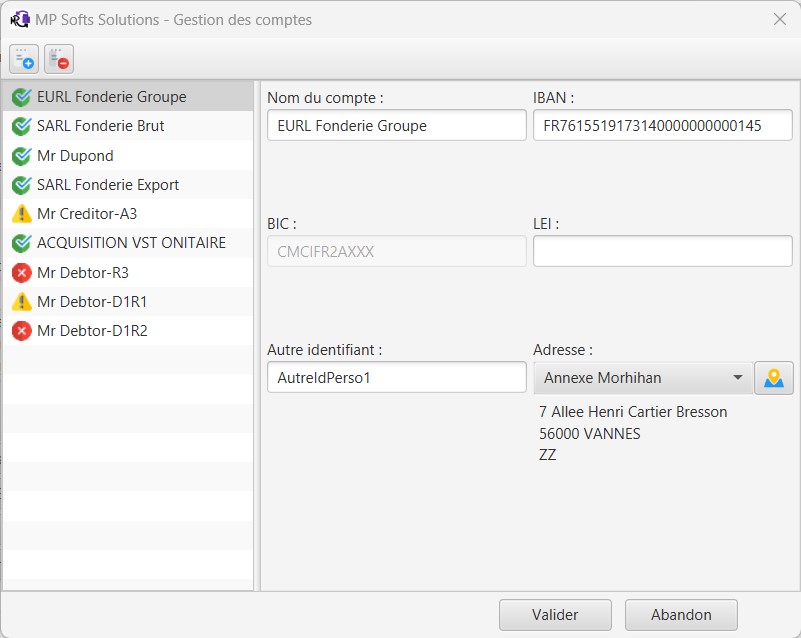Click the green check icon beside Mr Dupond
801x638 pixels.
tap(21, 156)
